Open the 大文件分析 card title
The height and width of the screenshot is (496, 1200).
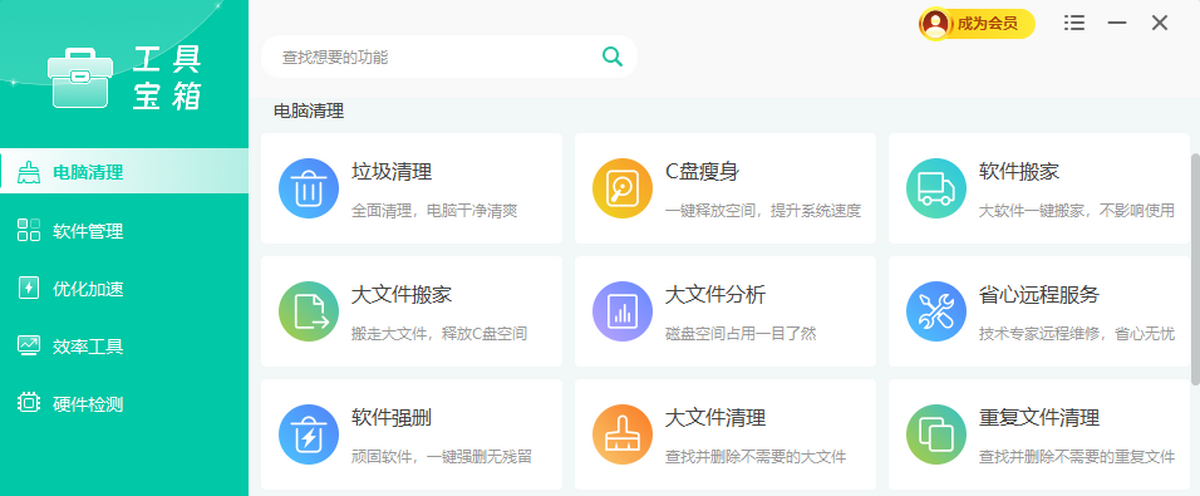coord(715,295)
